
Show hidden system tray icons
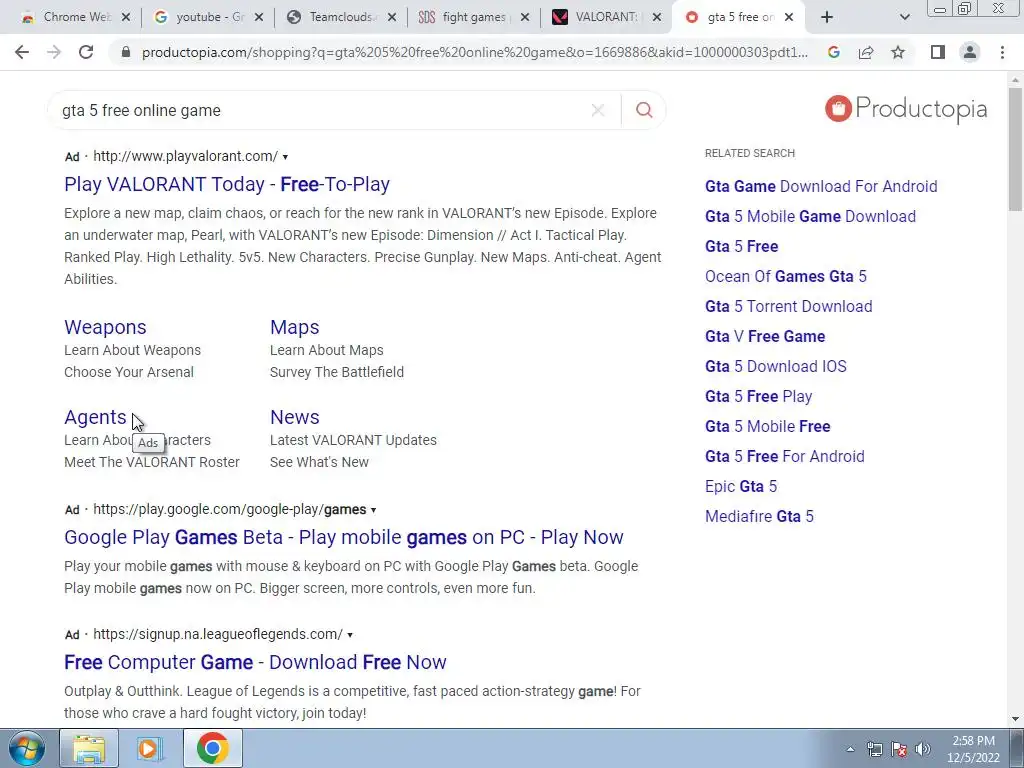pos(850,750)
